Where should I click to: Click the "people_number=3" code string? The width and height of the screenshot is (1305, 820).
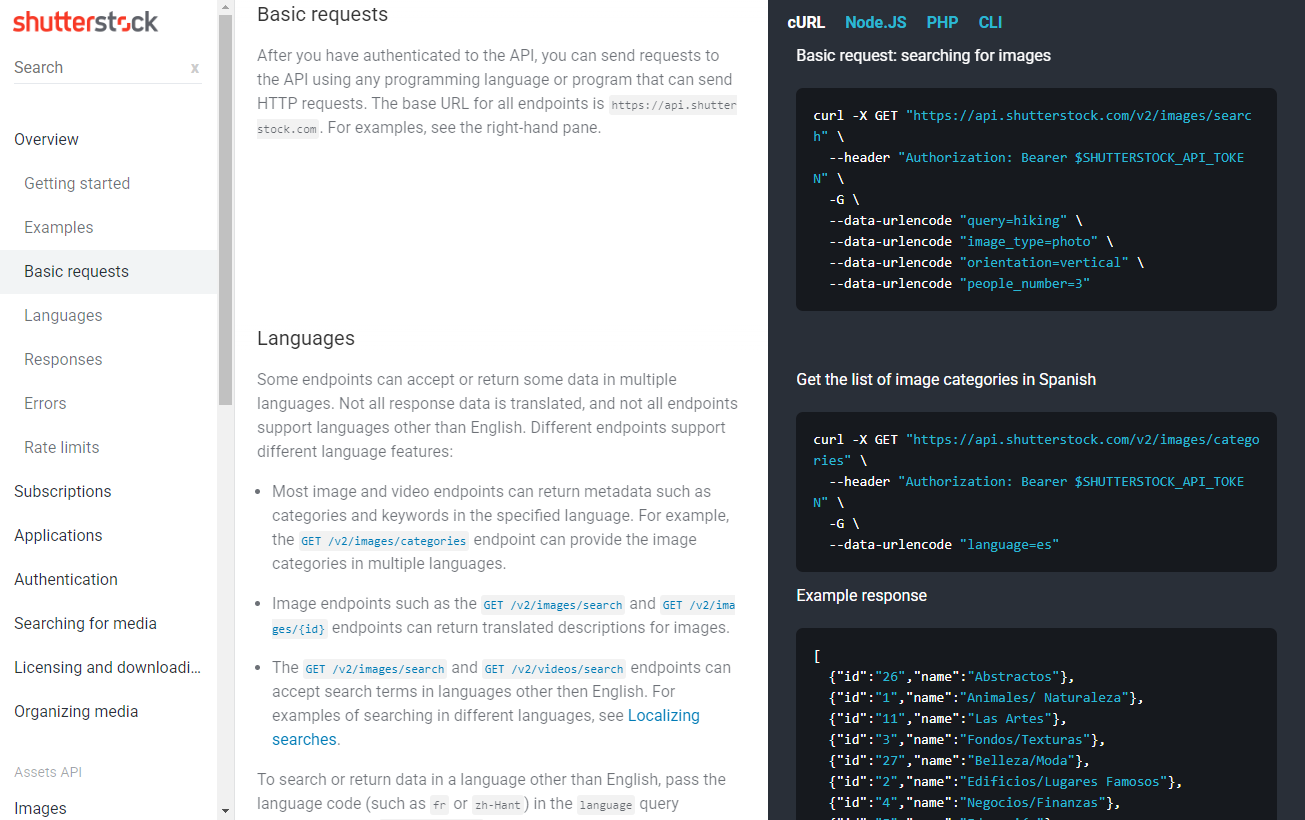pyautogui.click(x=1024, y=283)
